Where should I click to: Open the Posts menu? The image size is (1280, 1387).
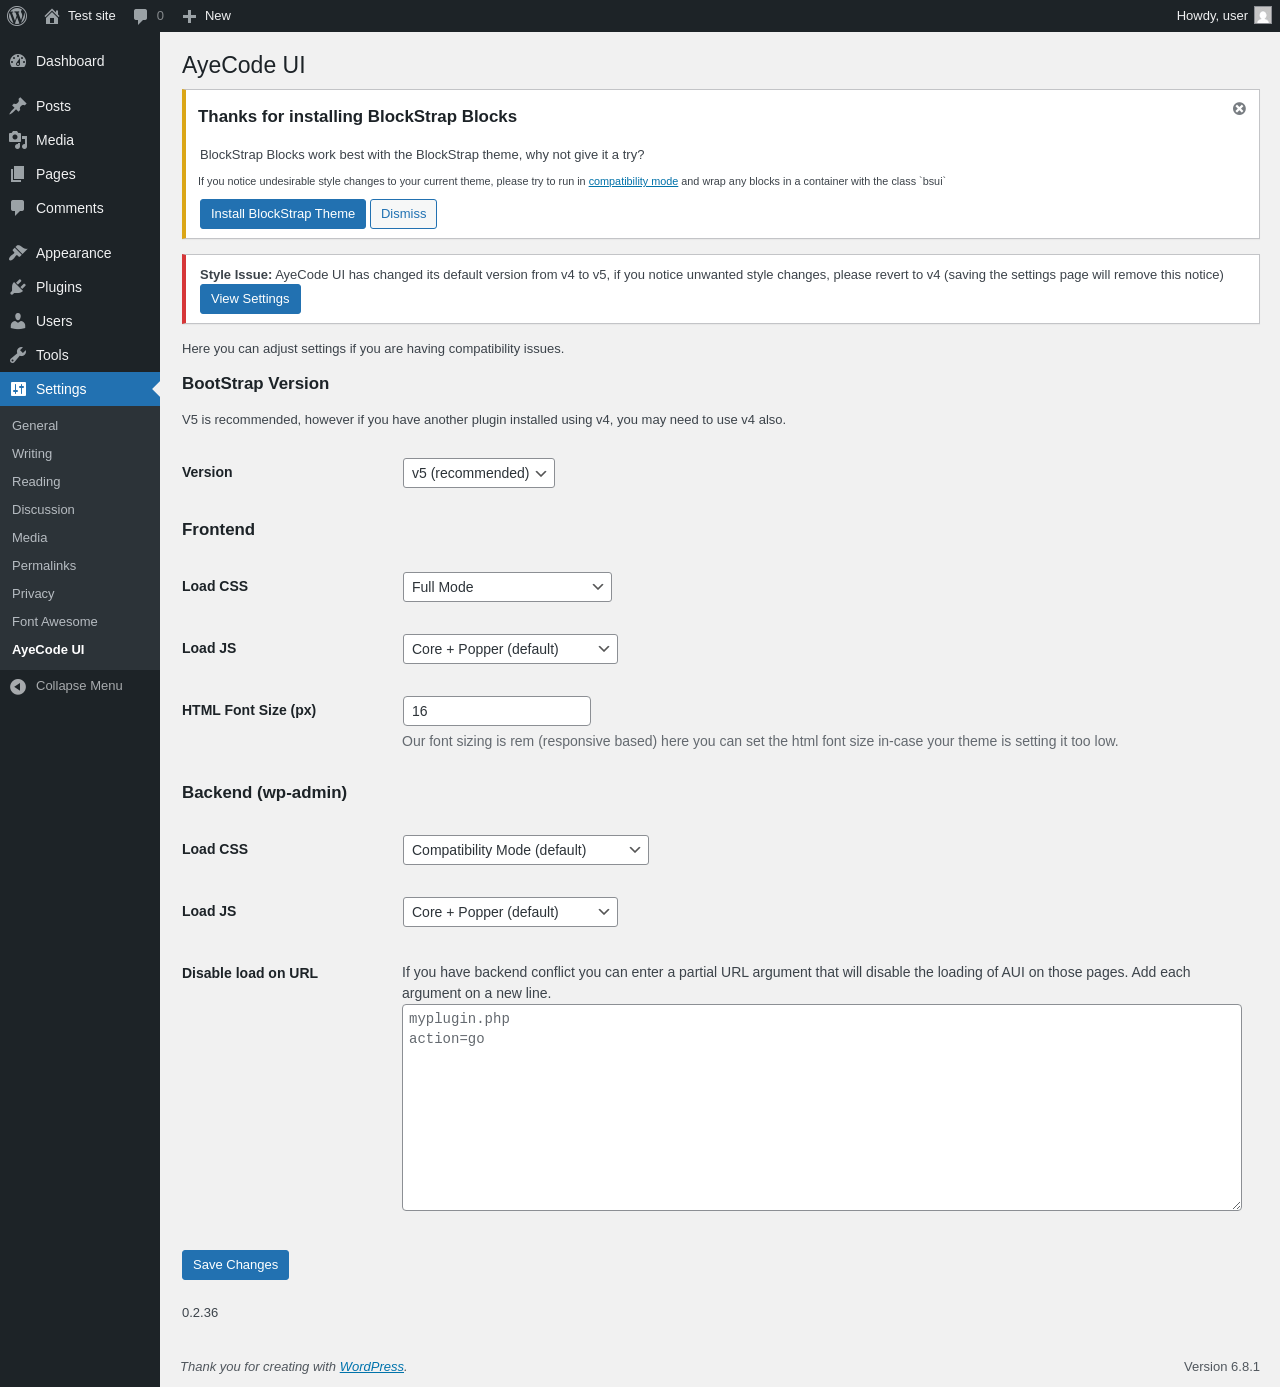point(80,106)
